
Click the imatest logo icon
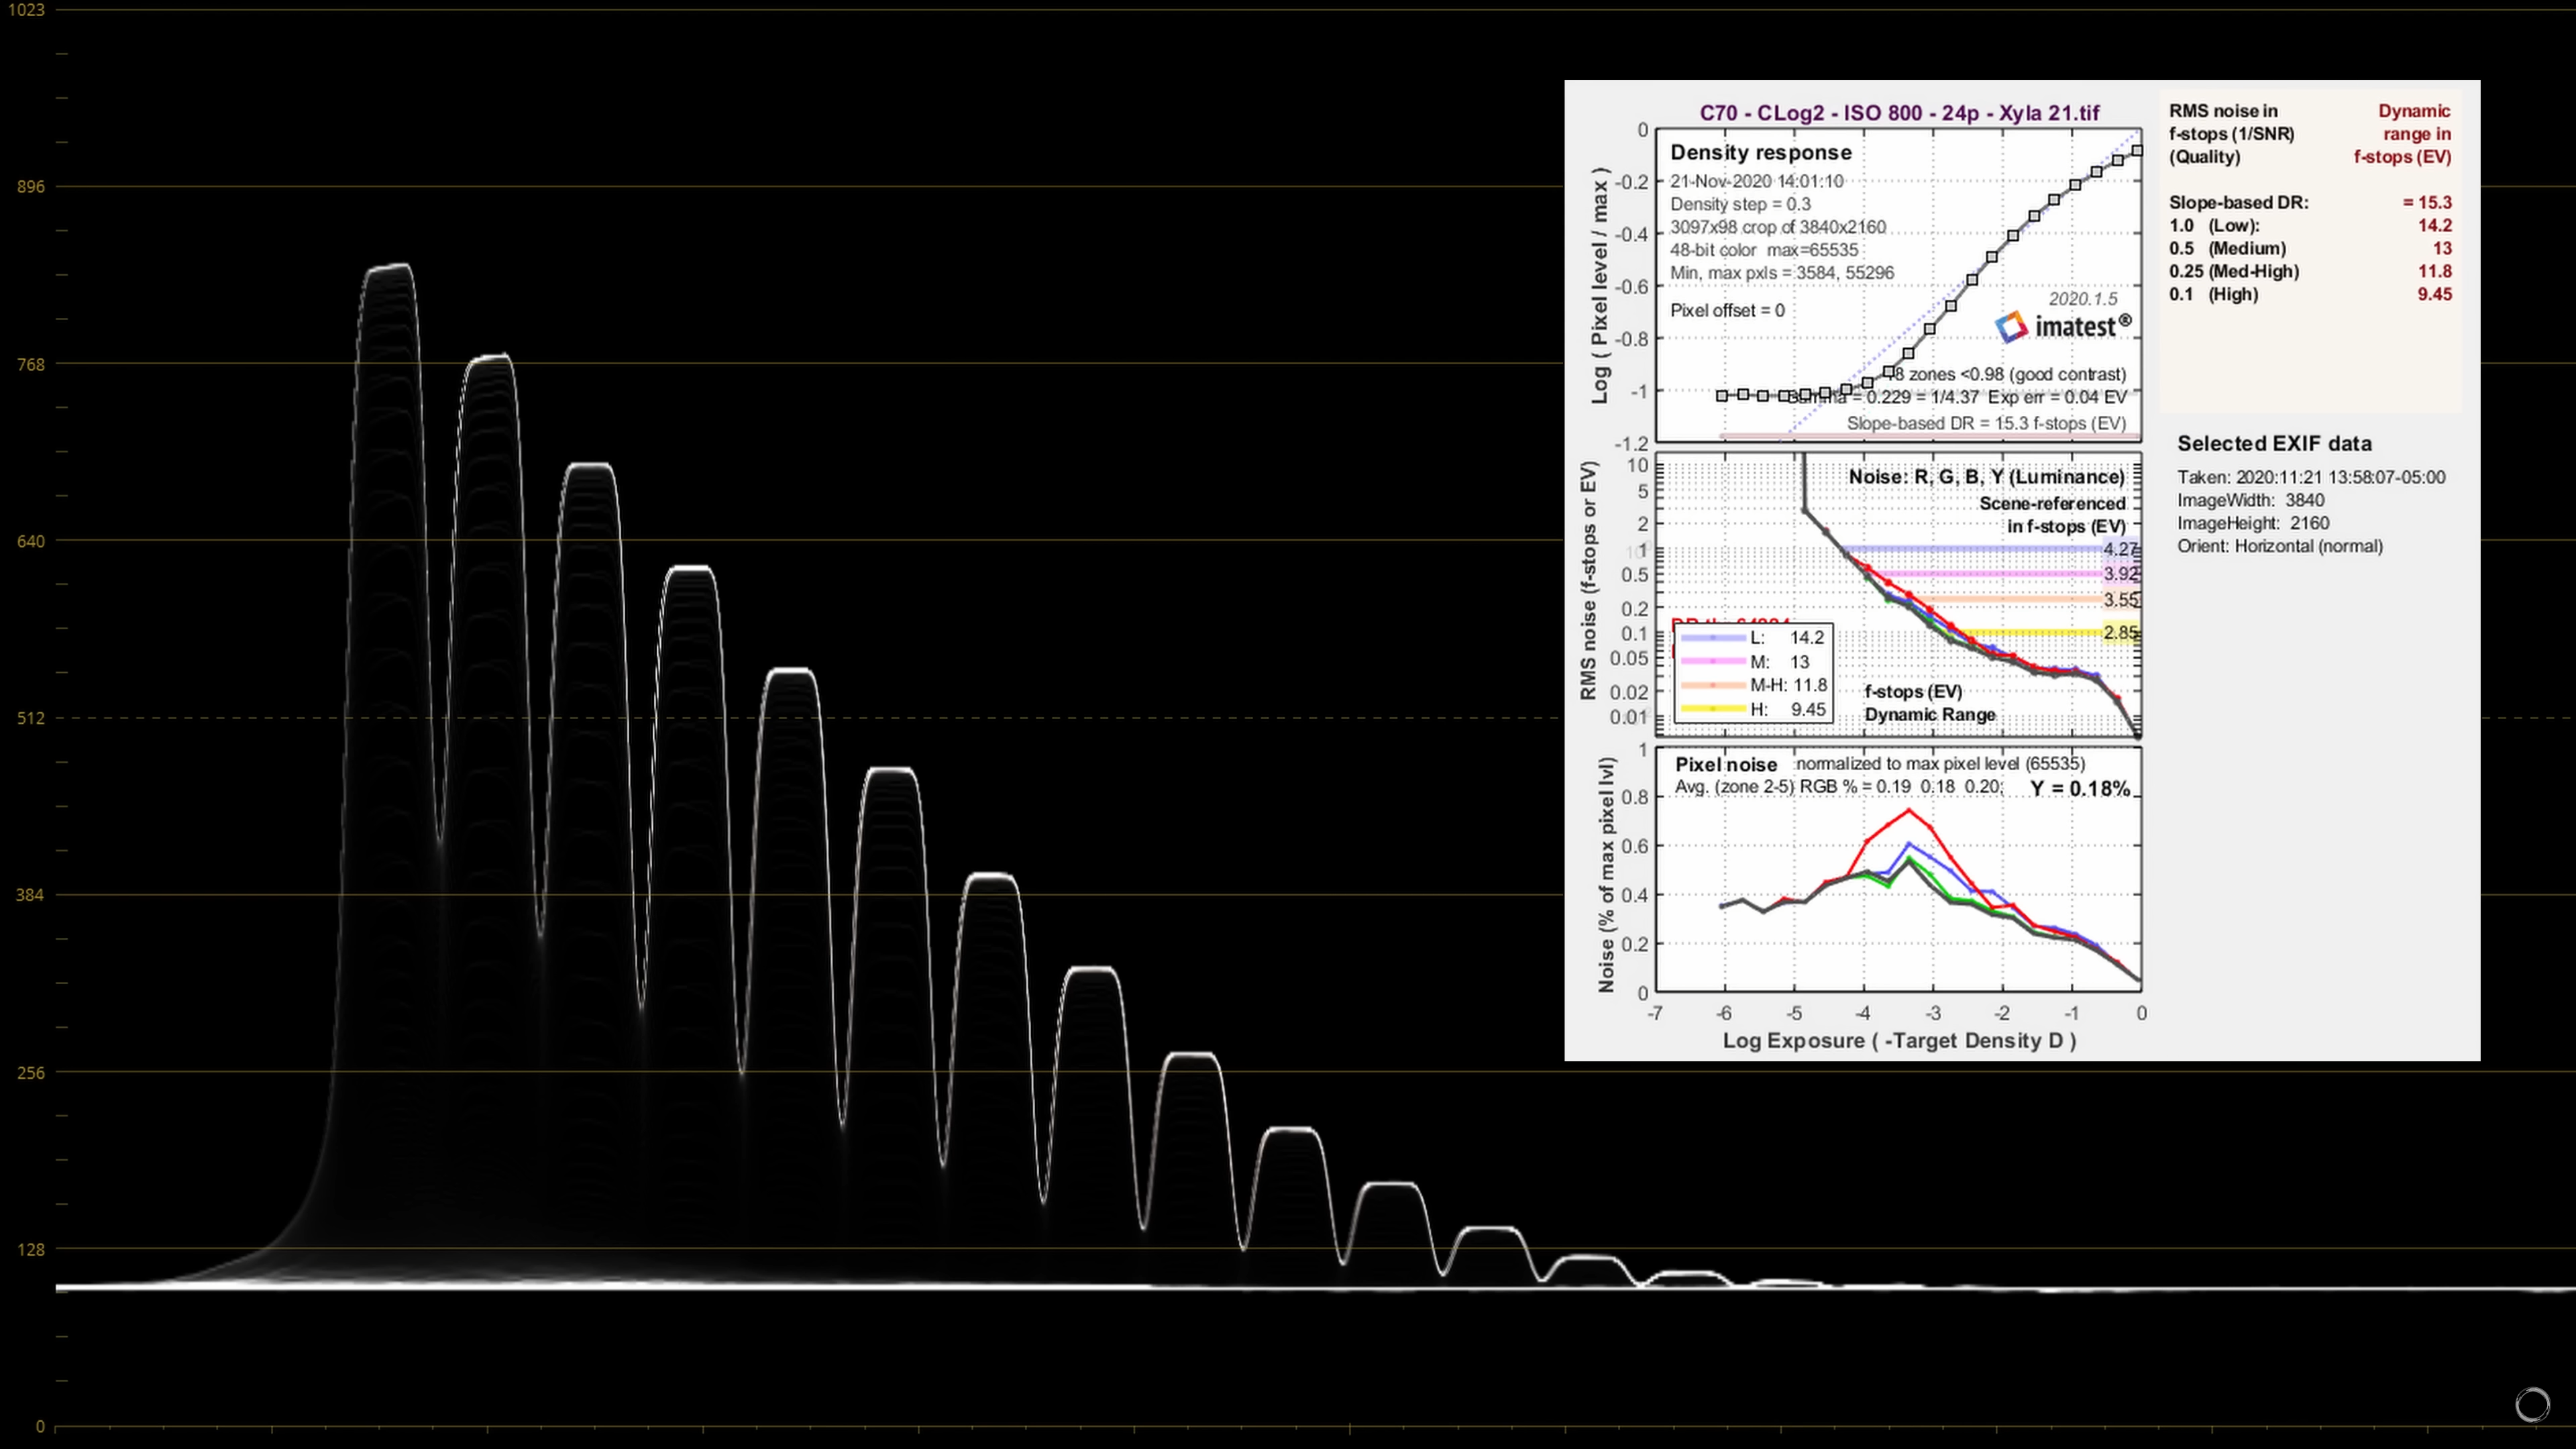click(x=2011, y=326)
